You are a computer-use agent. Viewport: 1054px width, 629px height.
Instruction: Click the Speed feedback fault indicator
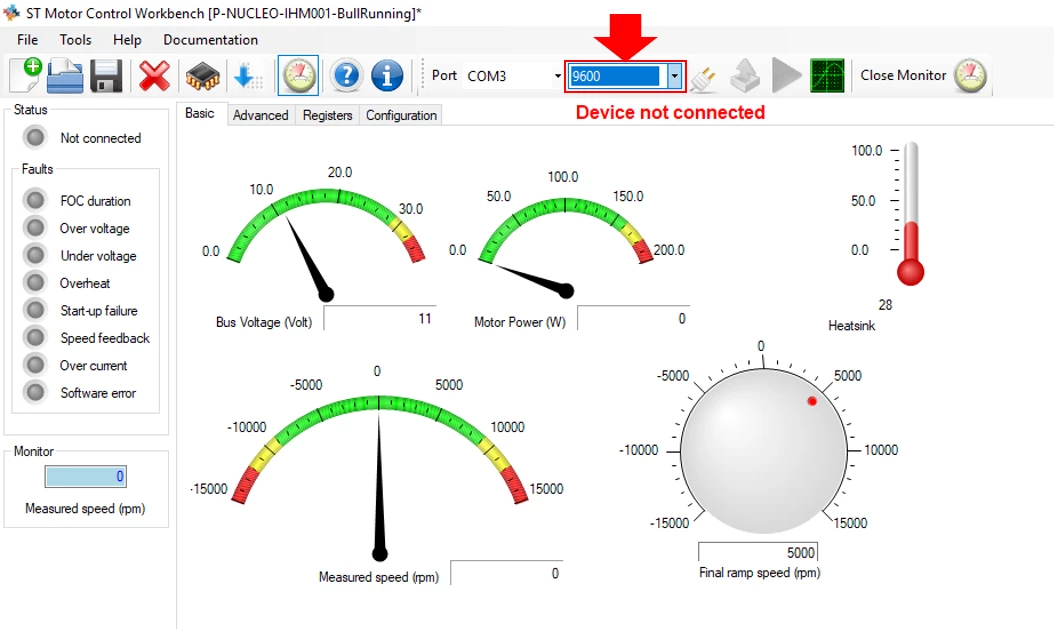[35, 337]
